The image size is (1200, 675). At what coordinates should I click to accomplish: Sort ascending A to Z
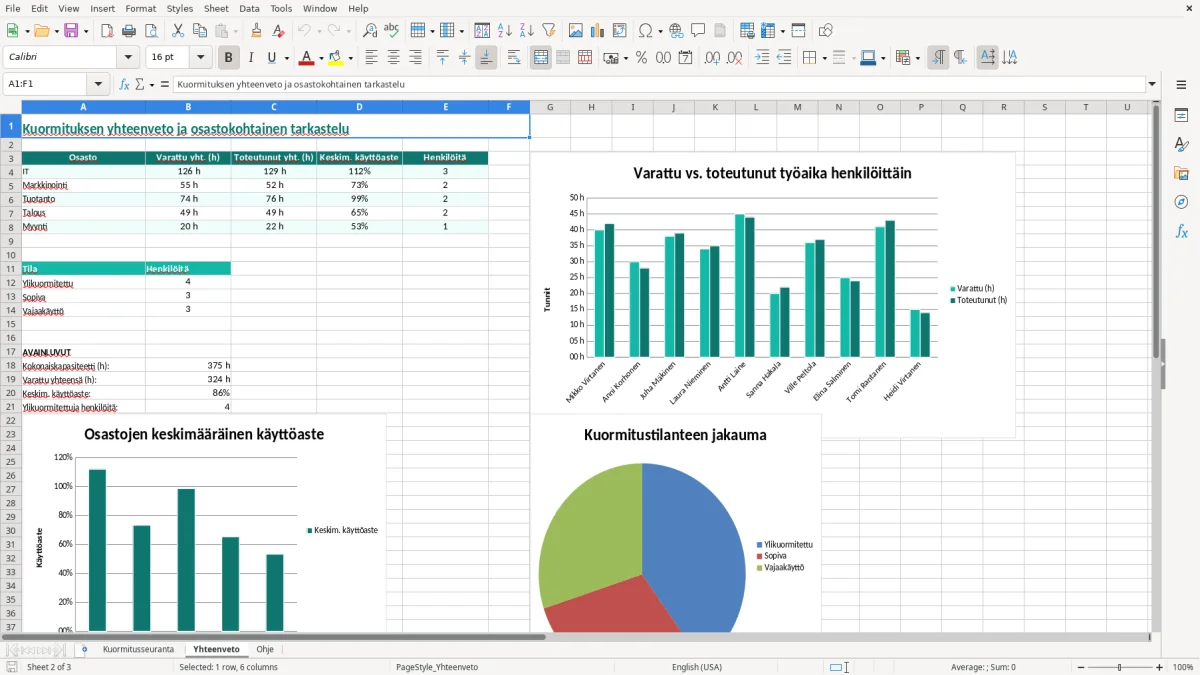(x=505, y=31)
